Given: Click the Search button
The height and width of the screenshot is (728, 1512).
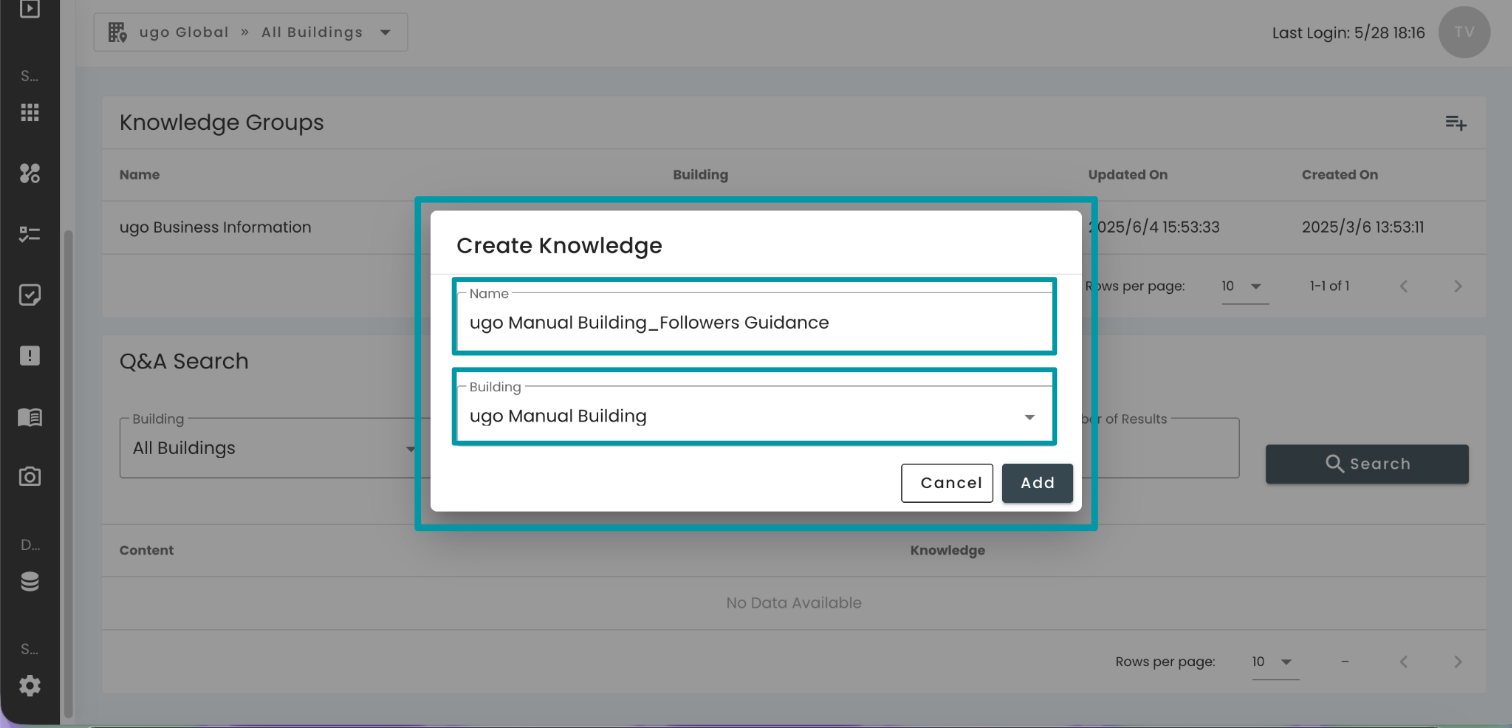Looking at the screenshot, I should (1367, 464).
